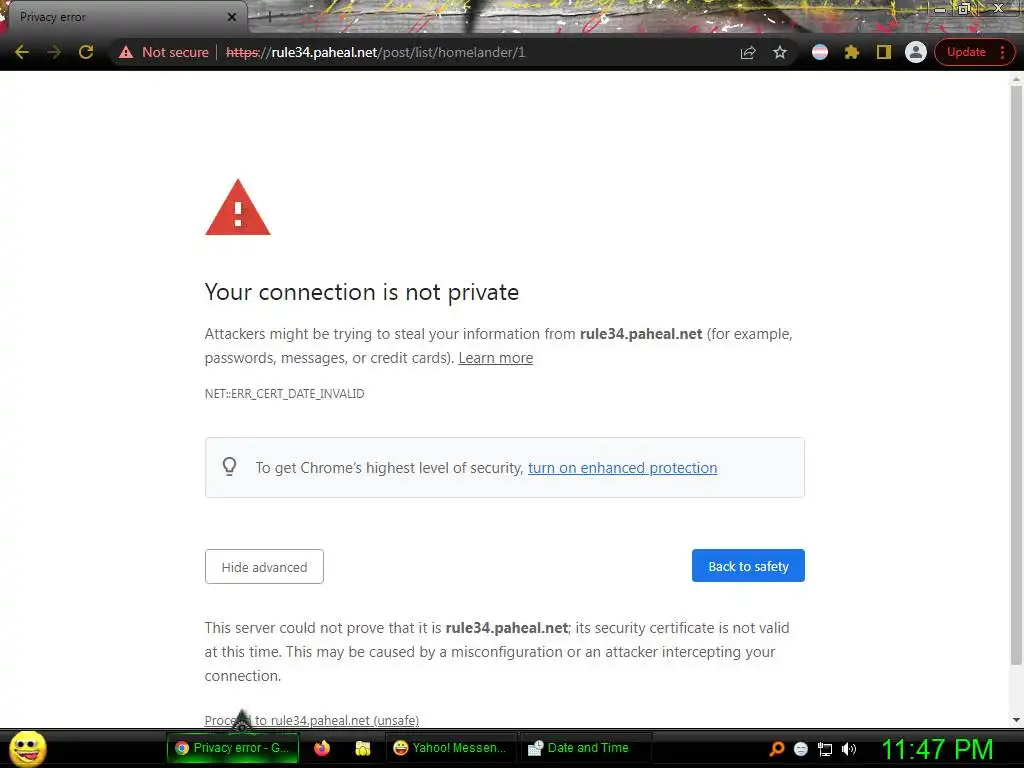The width and height of the screenshot is (1024, 768).
Task: Switch to Yahoo! Messenger taskbar button
Action: pos(451,748)
